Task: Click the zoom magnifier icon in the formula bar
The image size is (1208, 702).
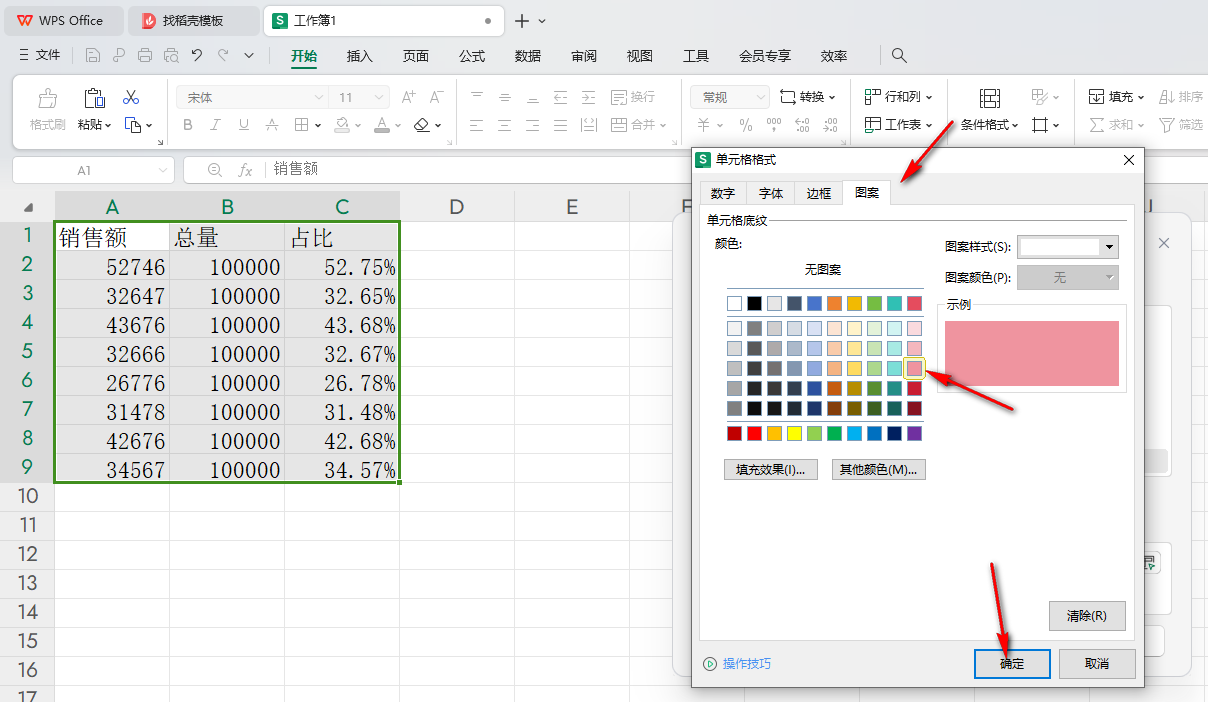Action: [214, 170]
